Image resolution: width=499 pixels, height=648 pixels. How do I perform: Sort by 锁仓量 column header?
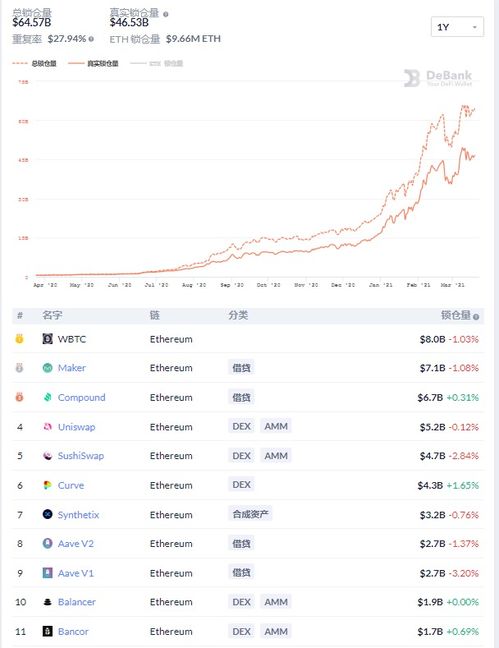pos(459,315)
